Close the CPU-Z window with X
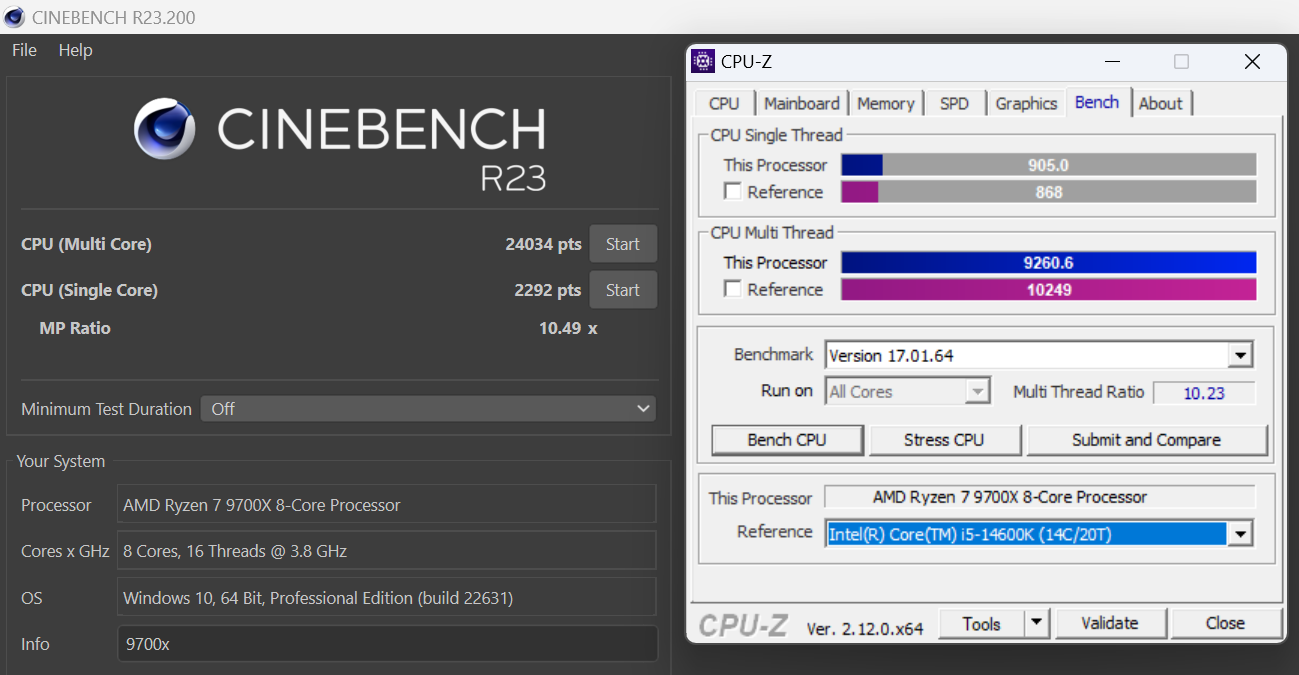1299x675 pixels. pos(1252,62)
